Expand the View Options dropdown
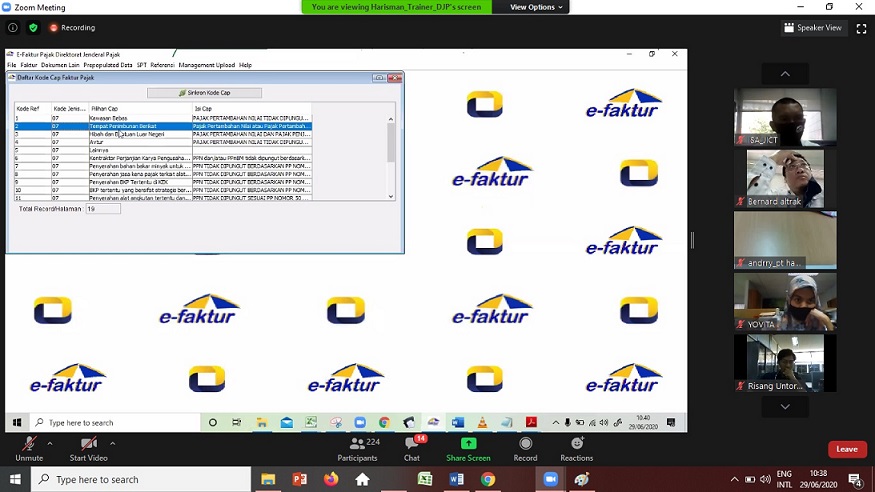875x492 pixels. [x=537, y=7]
